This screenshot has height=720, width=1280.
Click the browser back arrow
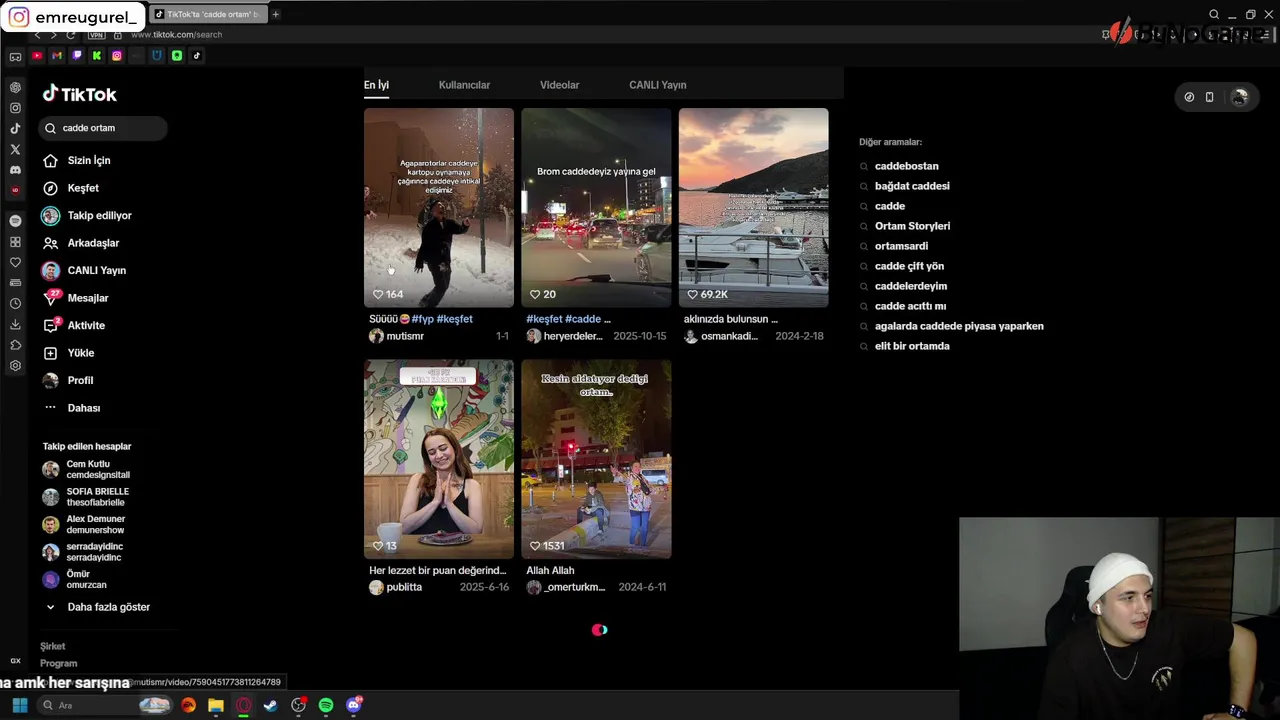click(x=38, y=35)
